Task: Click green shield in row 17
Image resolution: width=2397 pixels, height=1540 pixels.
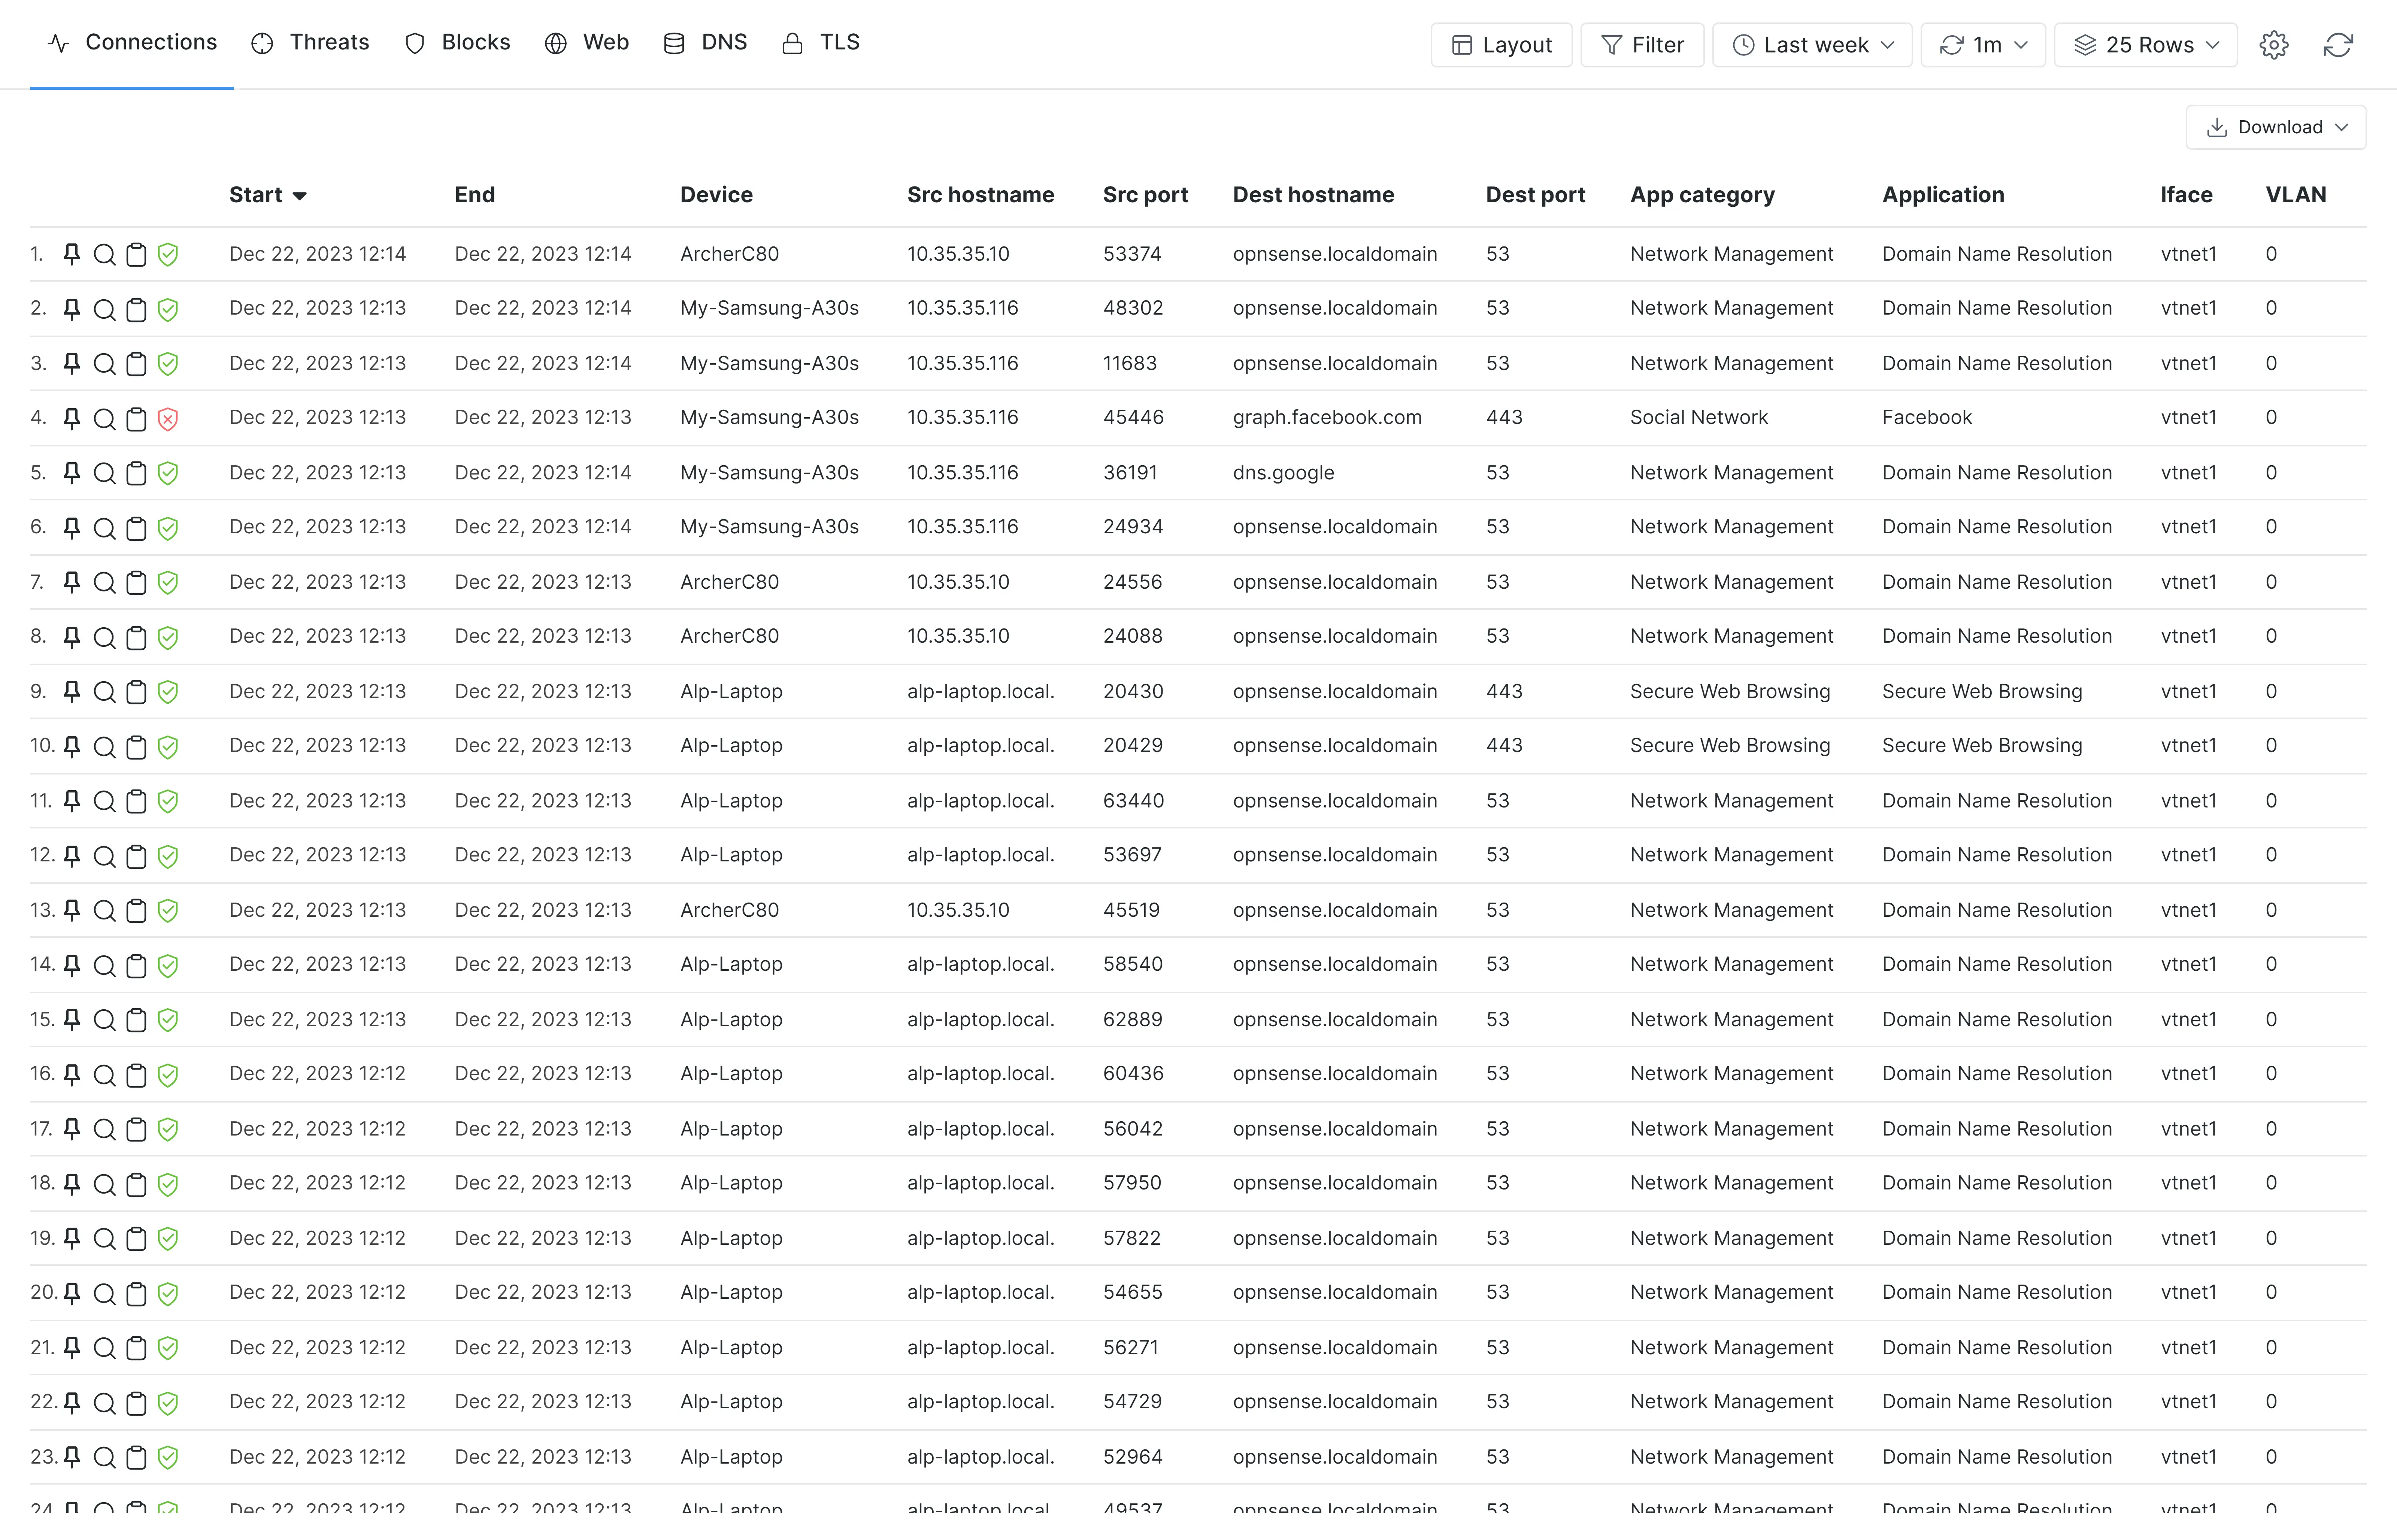Action: pos(168,1130)
